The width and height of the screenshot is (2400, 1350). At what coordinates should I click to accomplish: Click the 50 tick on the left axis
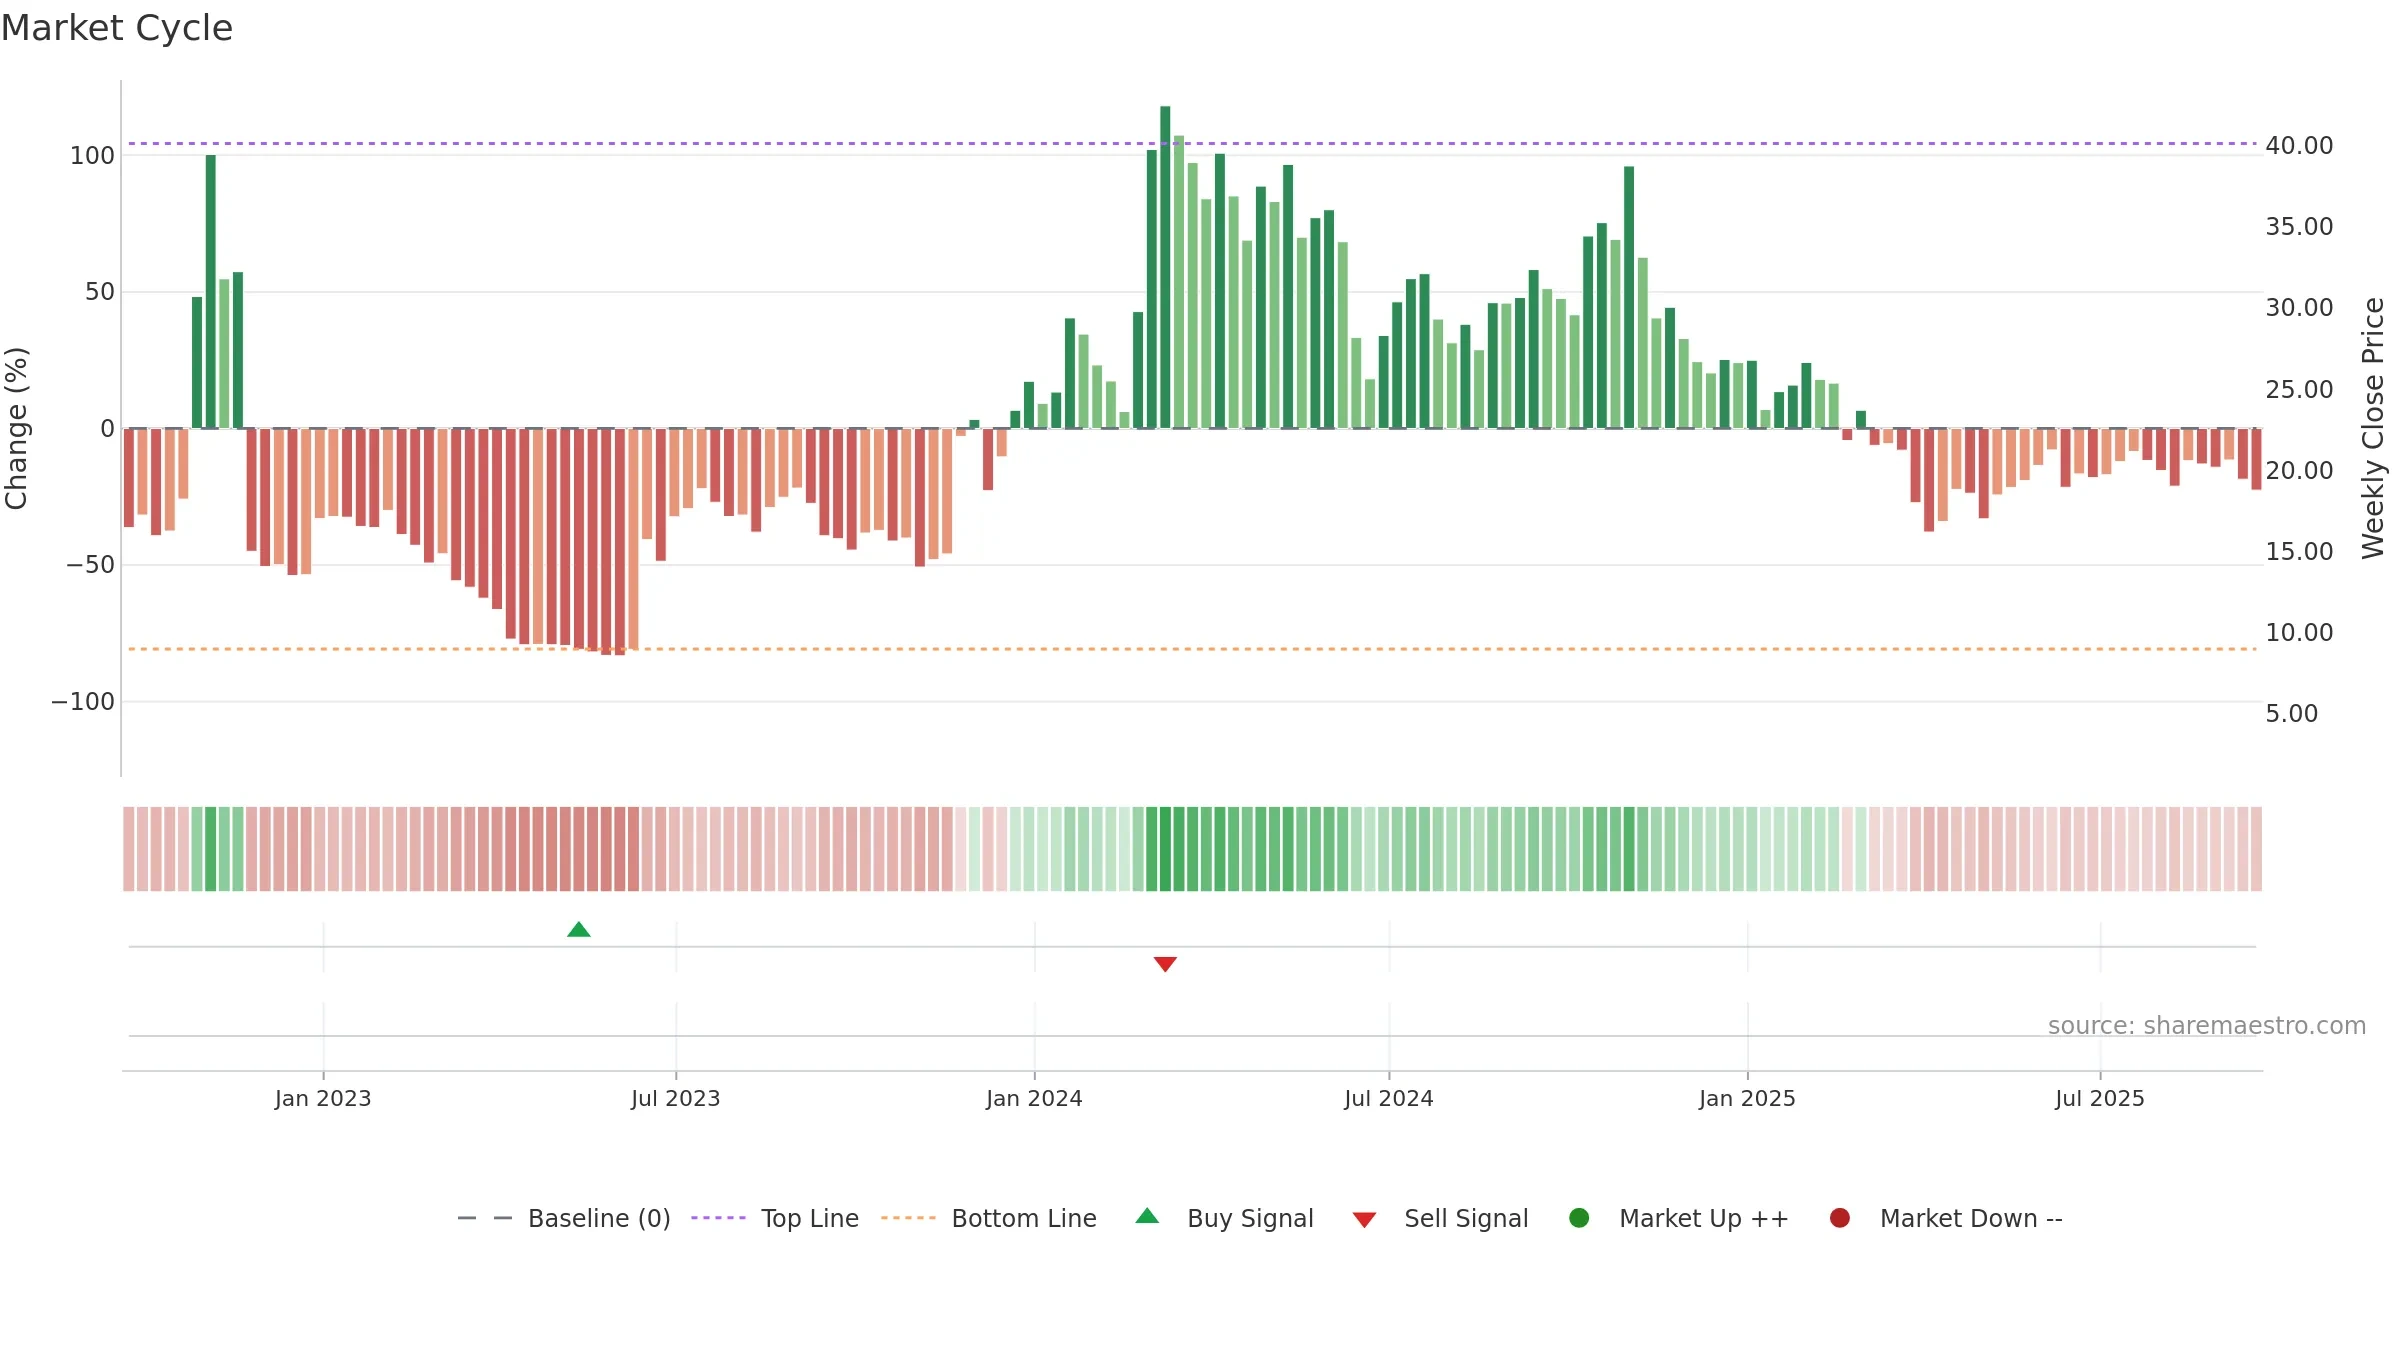[100, 292]
